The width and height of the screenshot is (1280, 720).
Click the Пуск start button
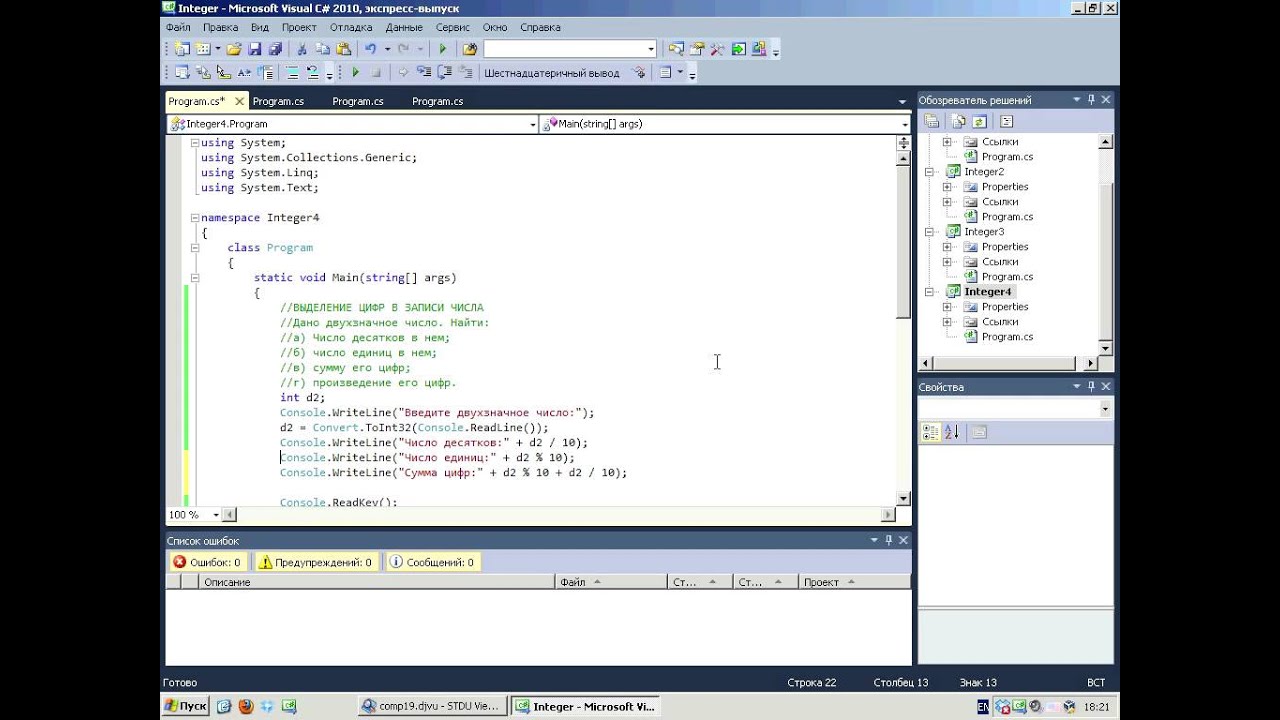tap(185, 706)
